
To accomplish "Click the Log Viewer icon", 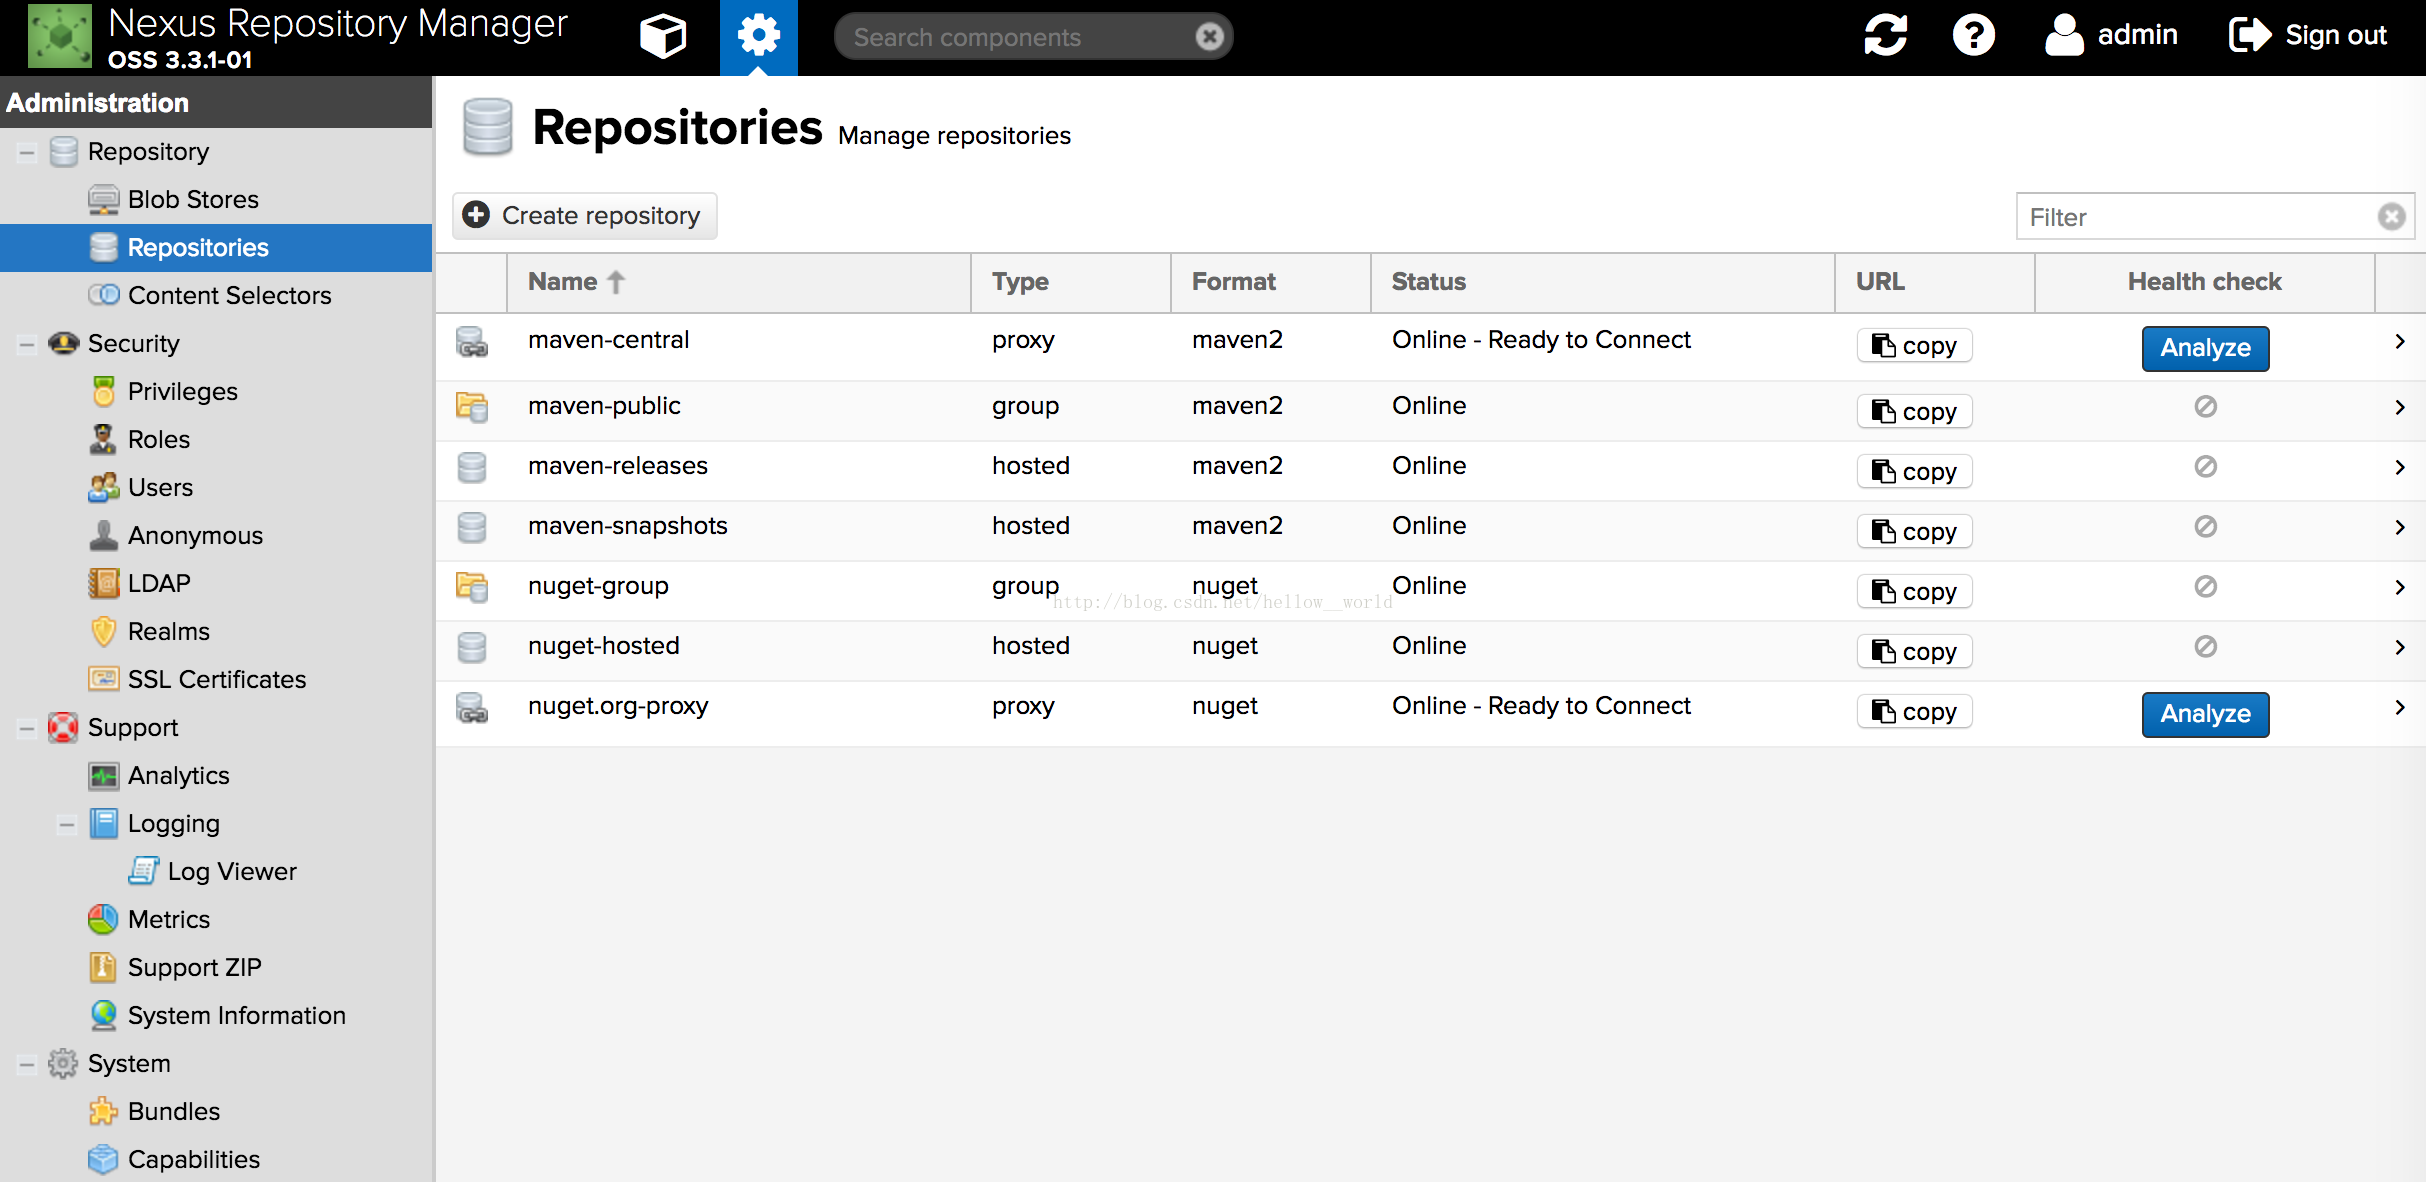I will (x=143, y=871).
